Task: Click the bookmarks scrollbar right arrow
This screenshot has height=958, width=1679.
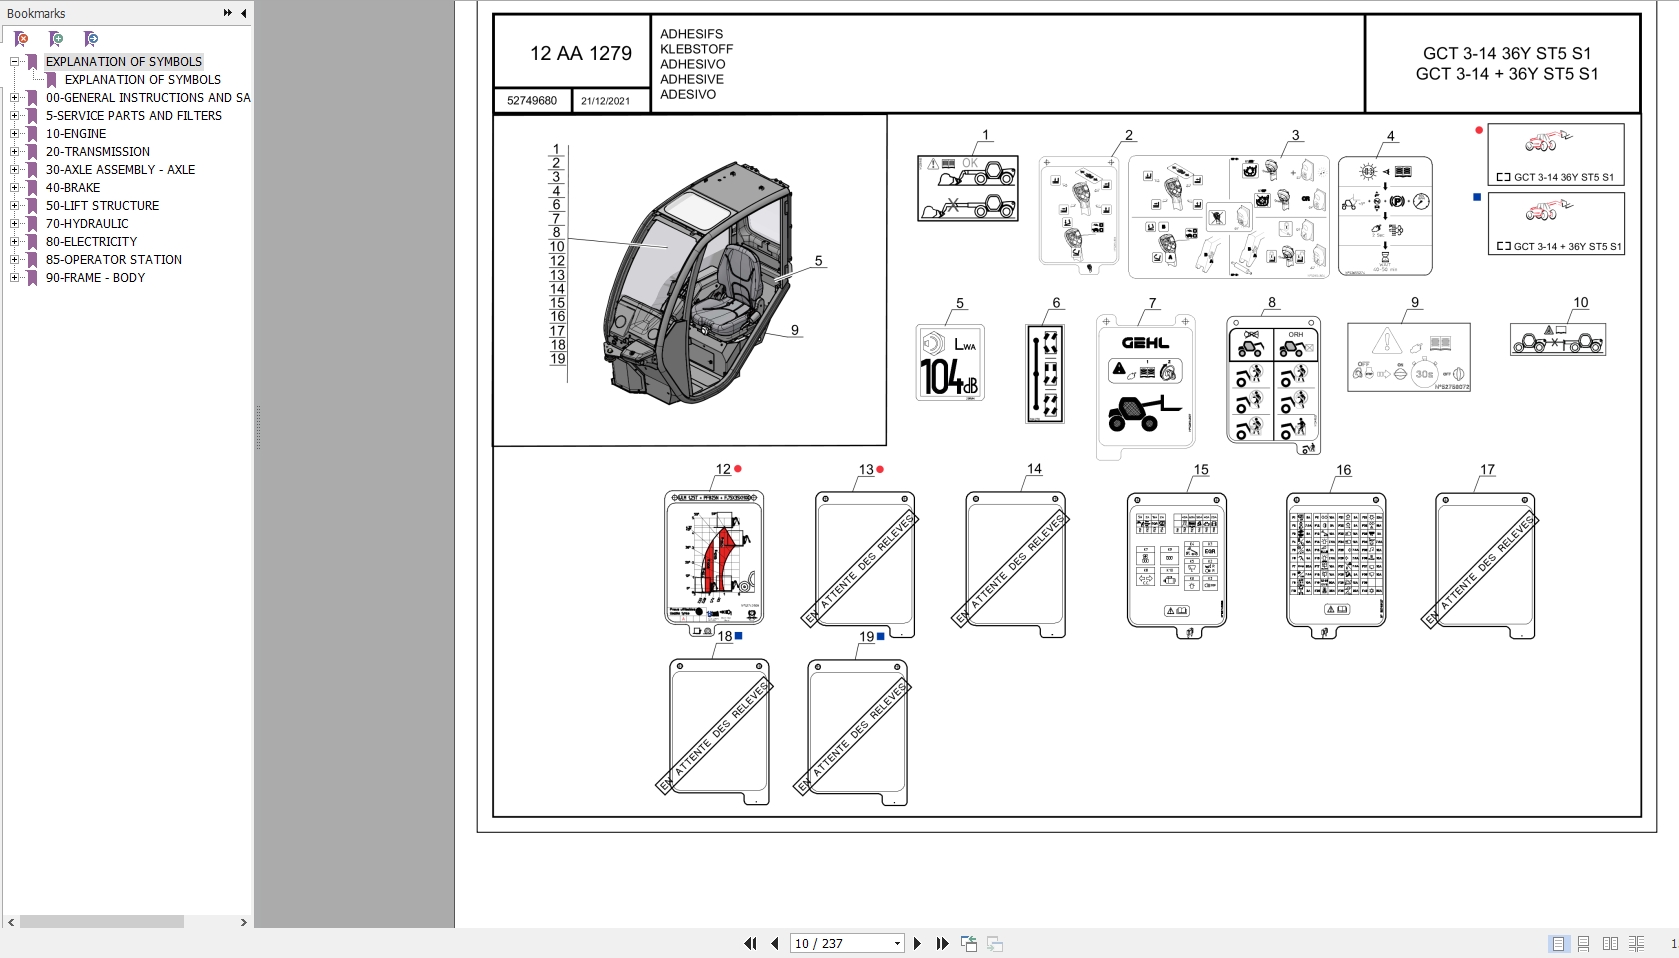Action: (x=243, y=922)
